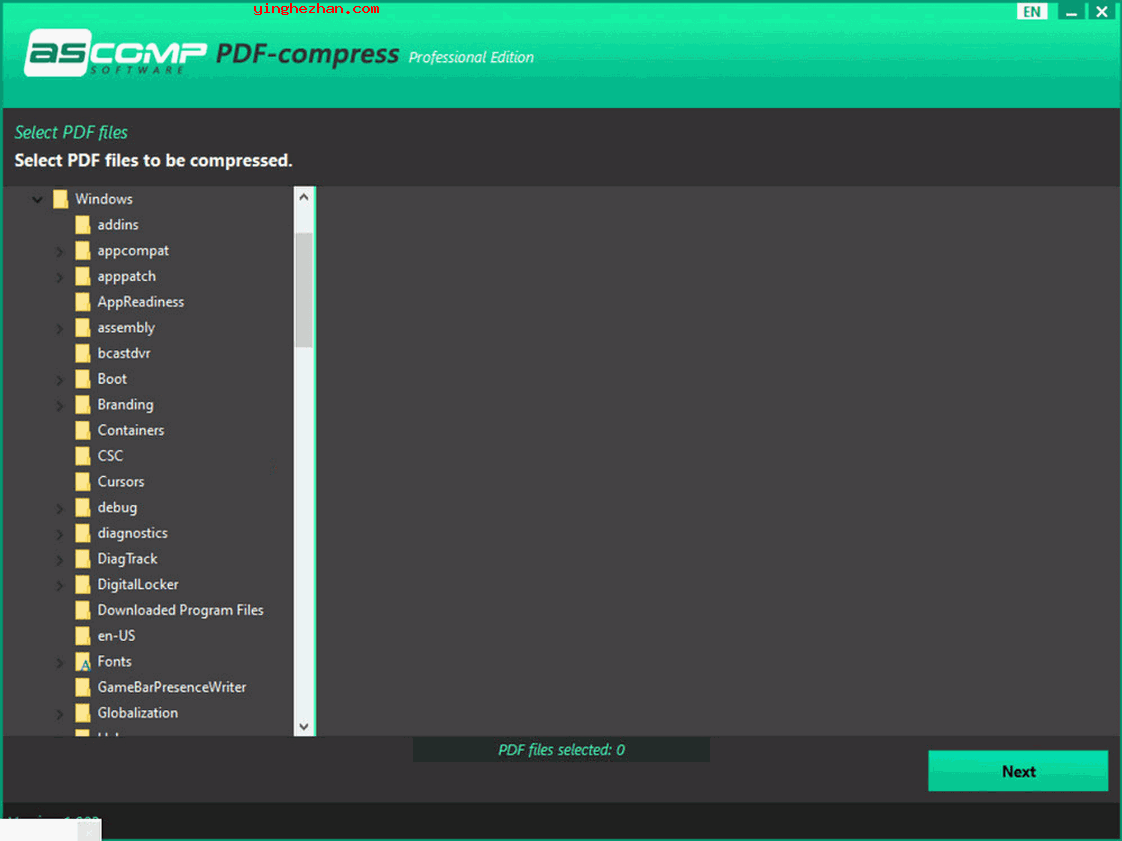Click the diagnostics folder icon

coord(83,533)
